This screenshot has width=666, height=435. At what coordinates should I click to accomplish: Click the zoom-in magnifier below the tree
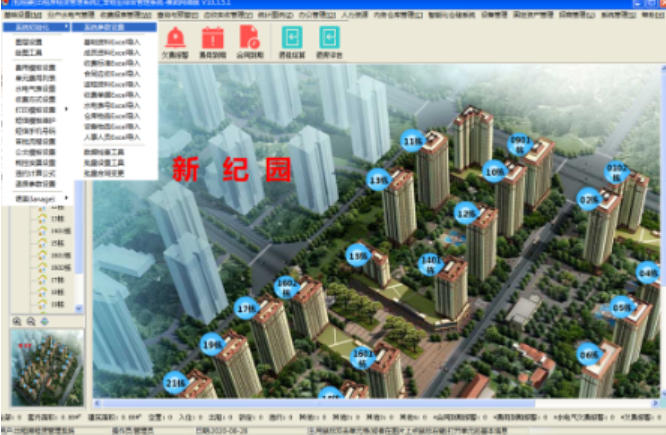(x=17, y=322)
